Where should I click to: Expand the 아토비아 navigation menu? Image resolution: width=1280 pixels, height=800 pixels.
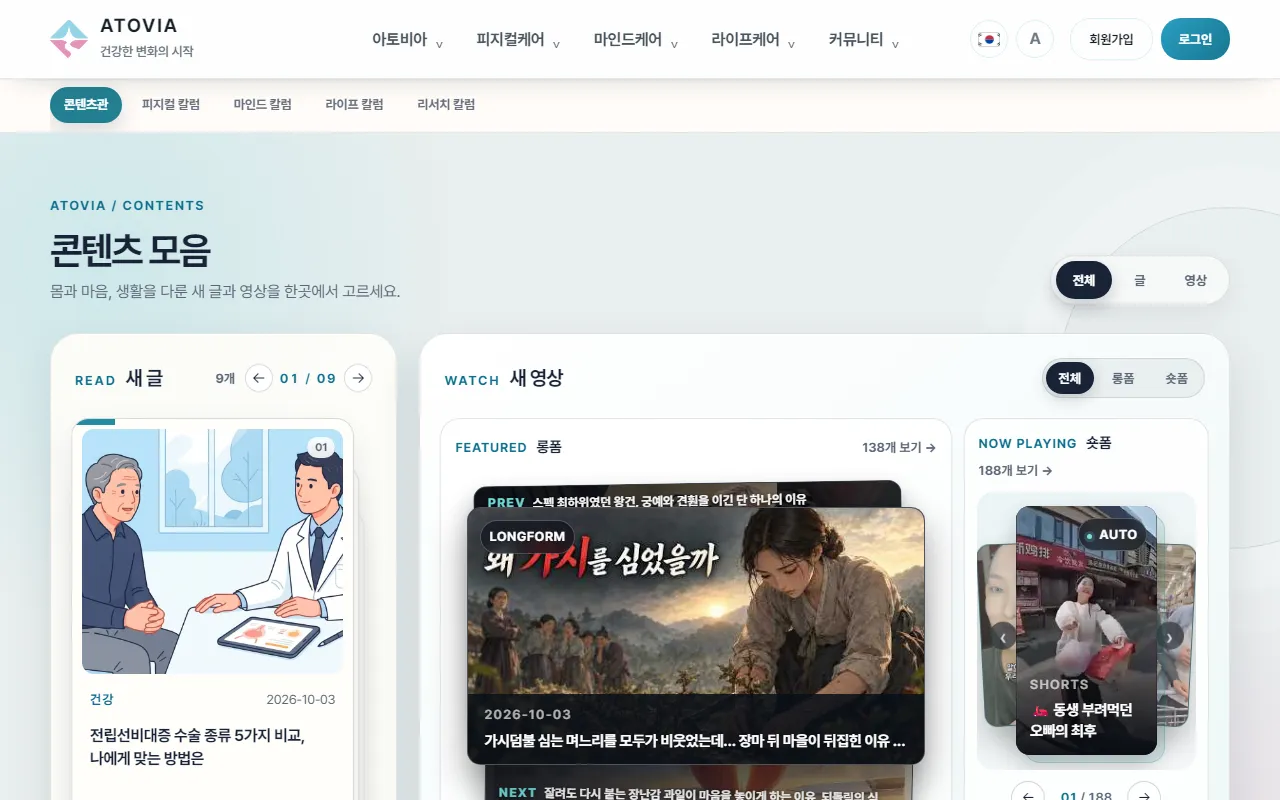point(408,40)
